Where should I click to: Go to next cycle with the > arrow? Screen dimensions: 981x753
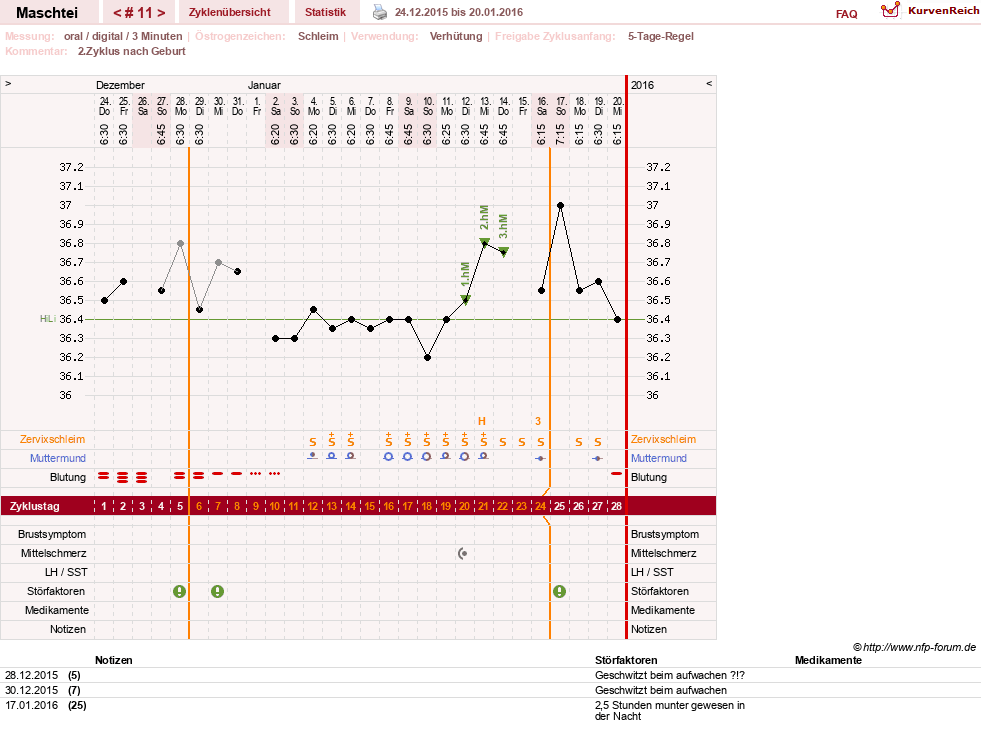click(x=161, y=13)
